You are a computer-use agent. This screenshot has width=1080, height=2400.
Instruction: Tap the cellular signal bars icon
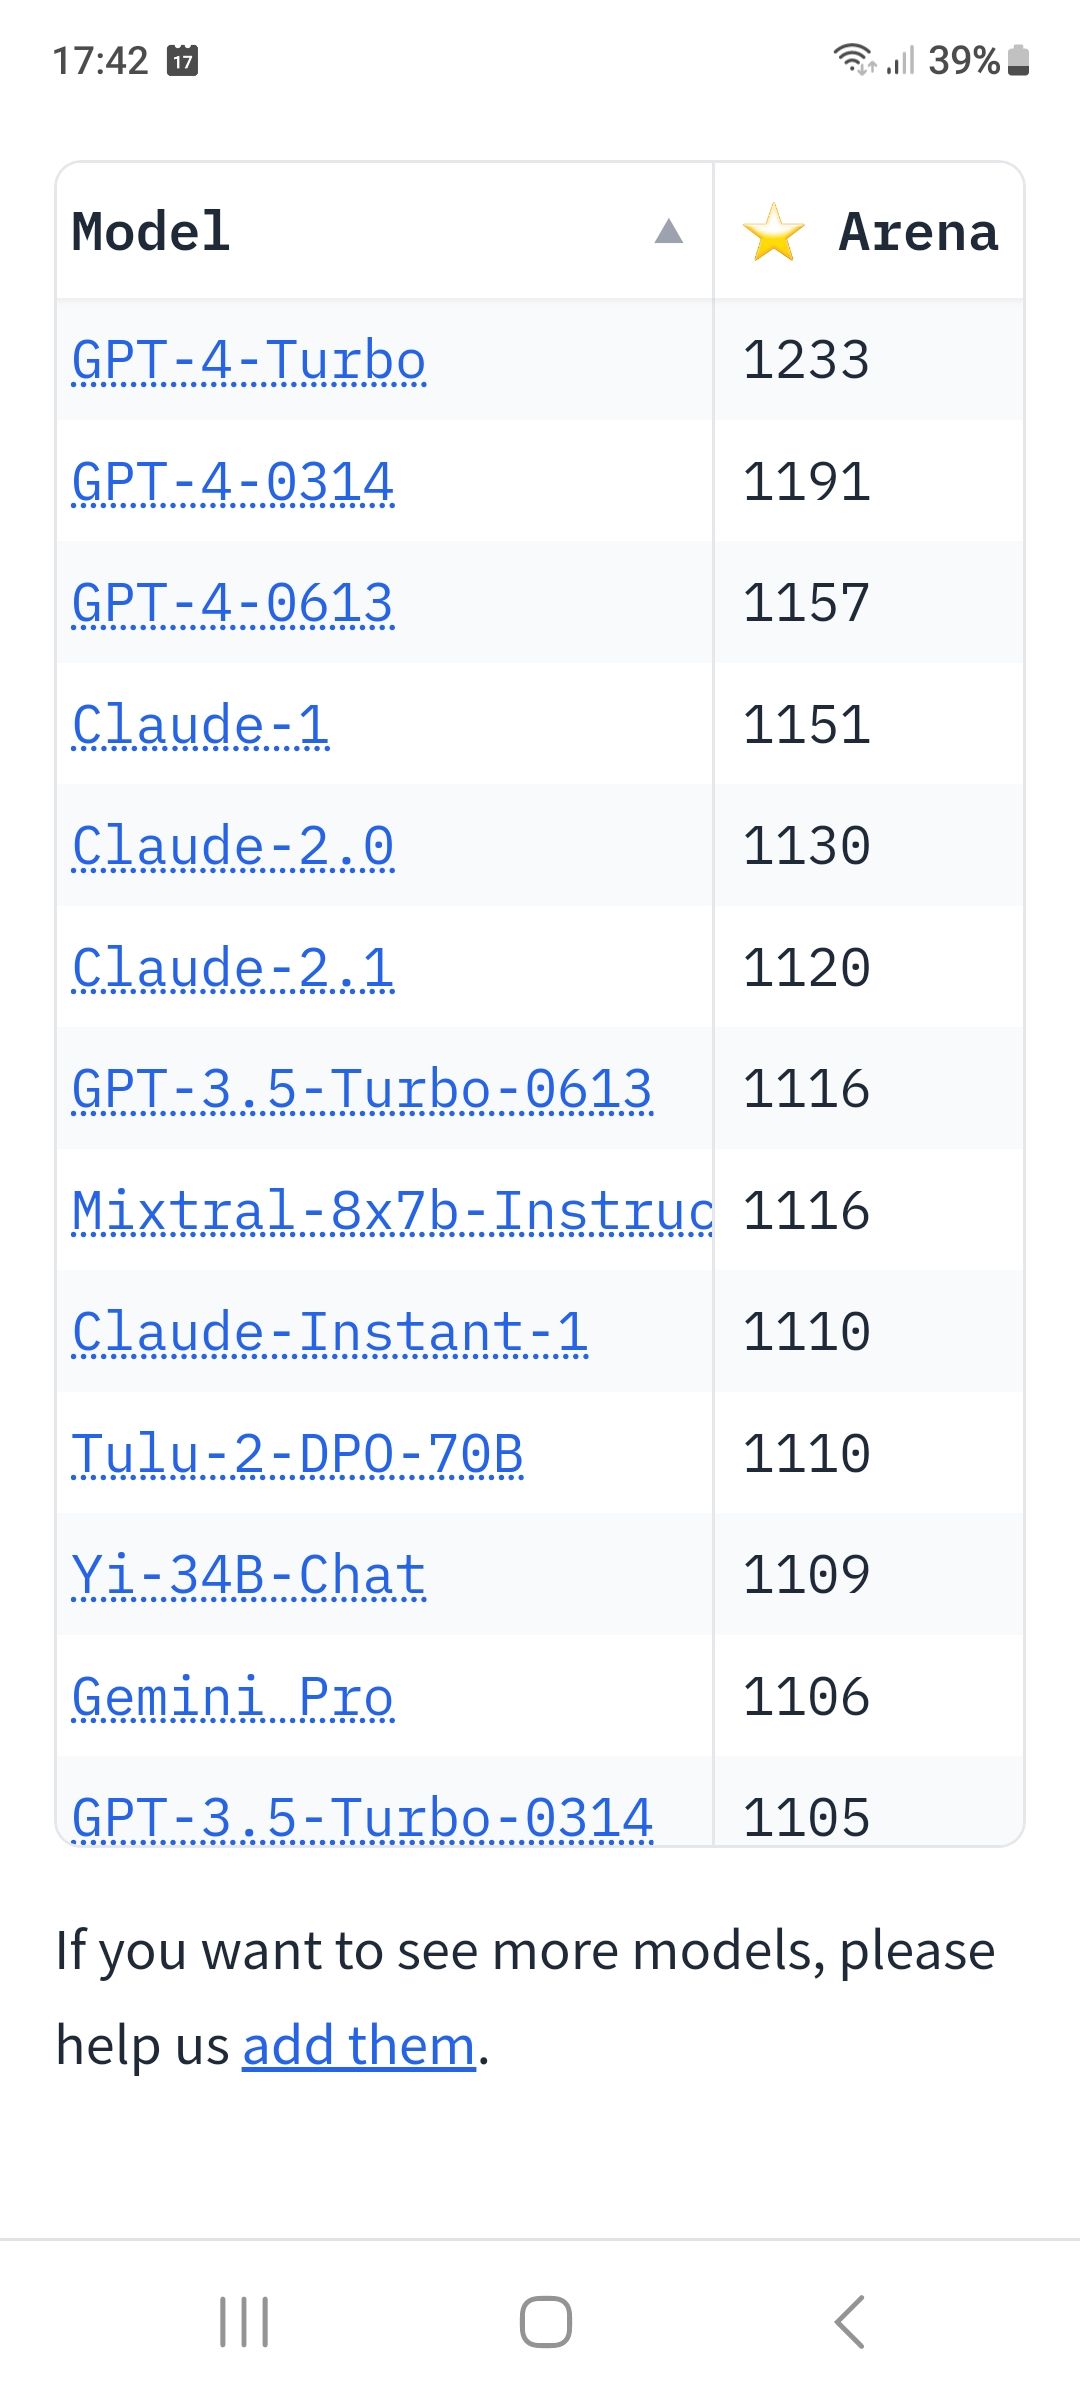[x=900, y=60]
